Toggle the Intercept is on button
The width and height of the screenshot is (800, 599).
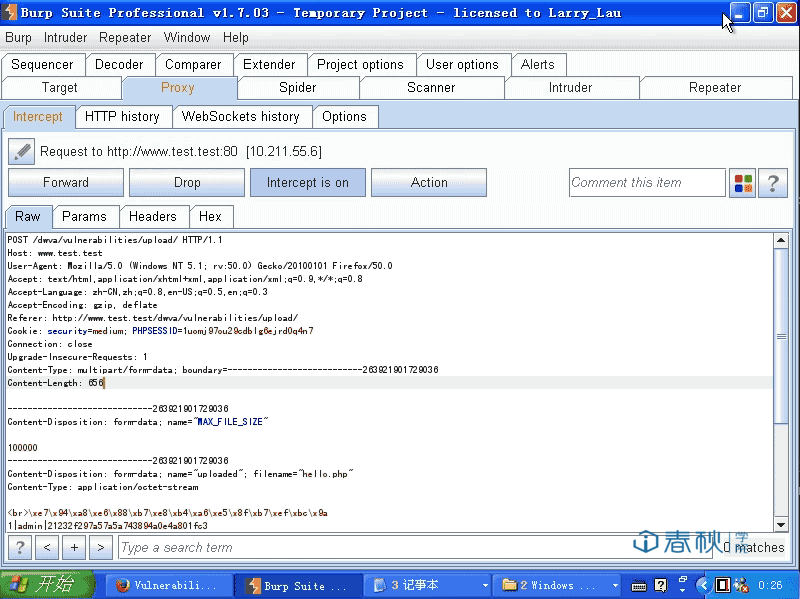click(x=307, y=183)
